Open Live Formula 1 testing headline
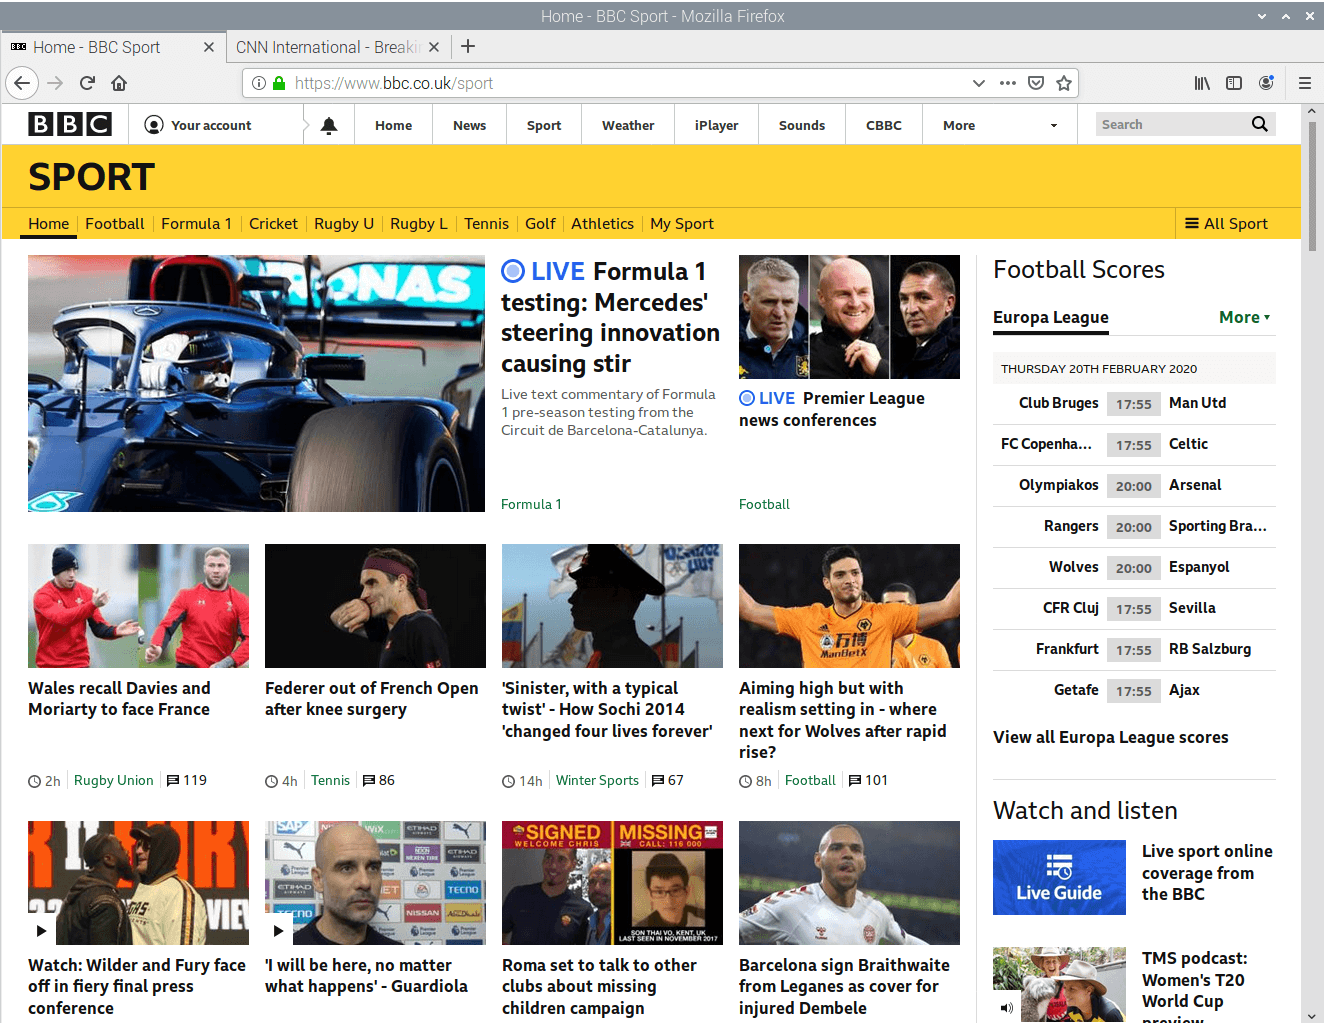This screenshot has height=1025, width=1324. point(610,317)
